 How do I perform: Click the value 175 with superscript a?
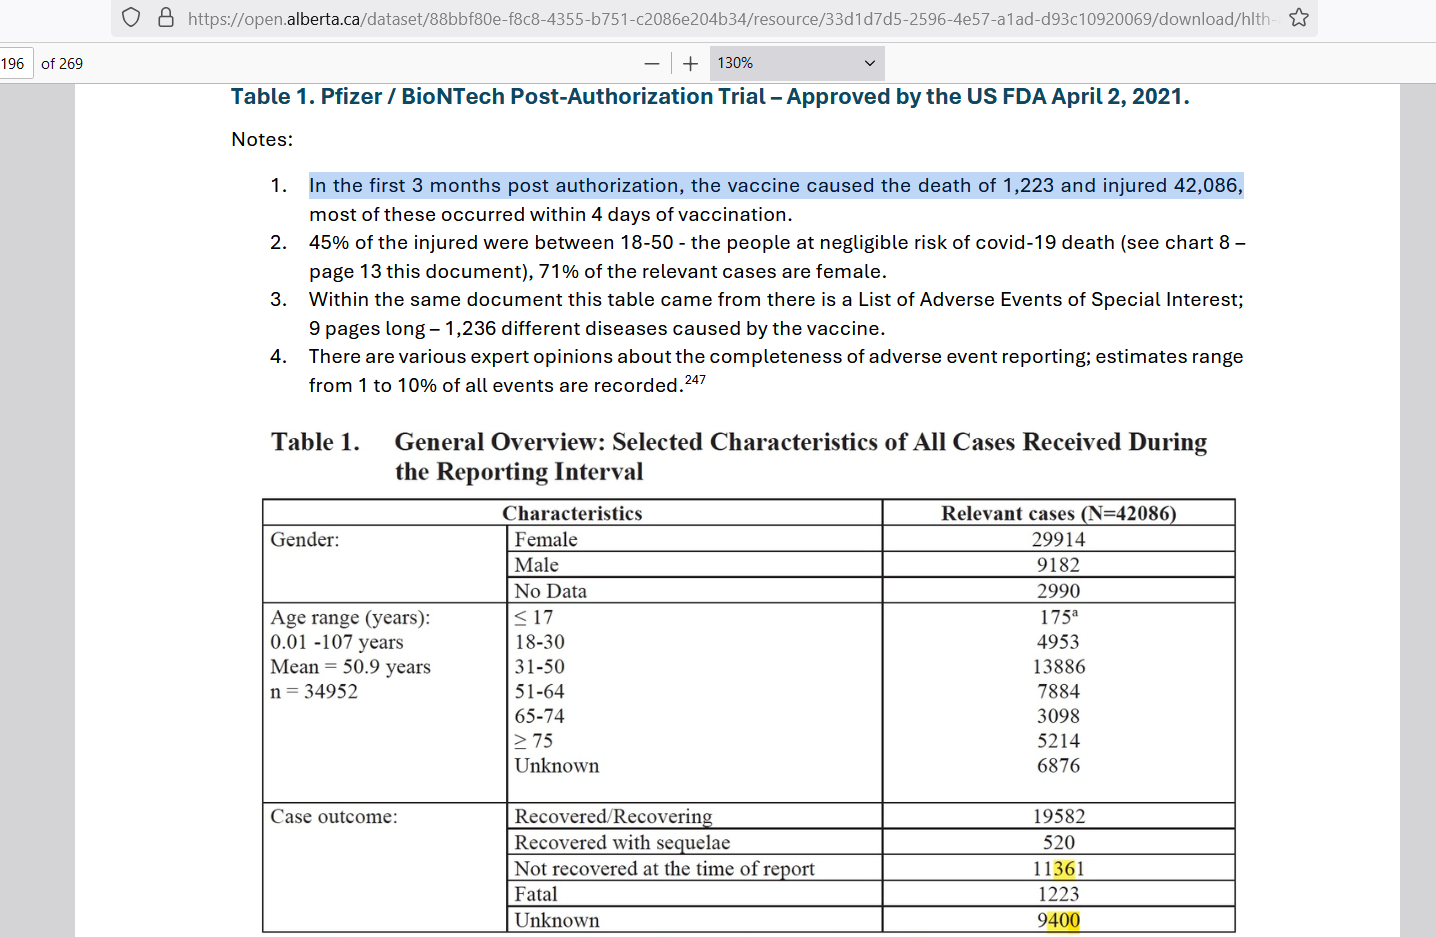[x=1058, y=617]
